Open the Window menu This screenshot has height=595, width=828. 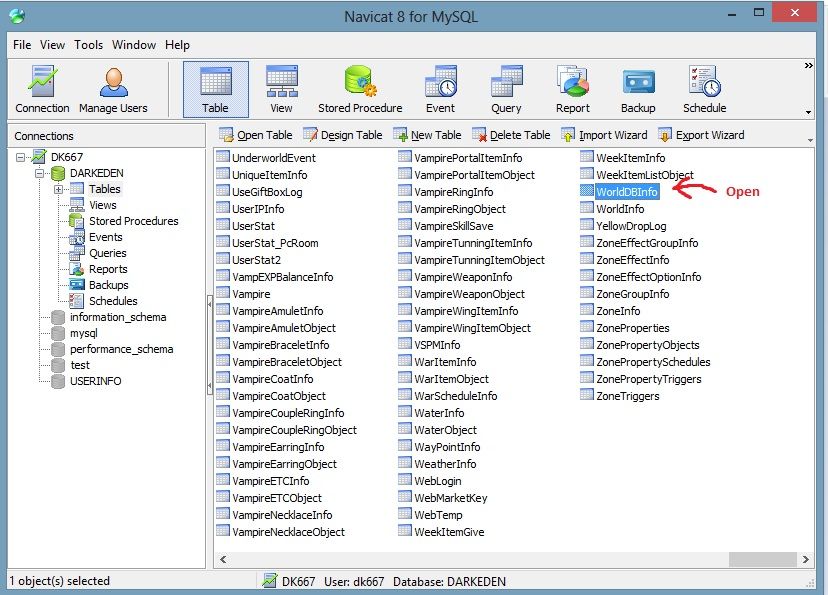click(134, 45)
